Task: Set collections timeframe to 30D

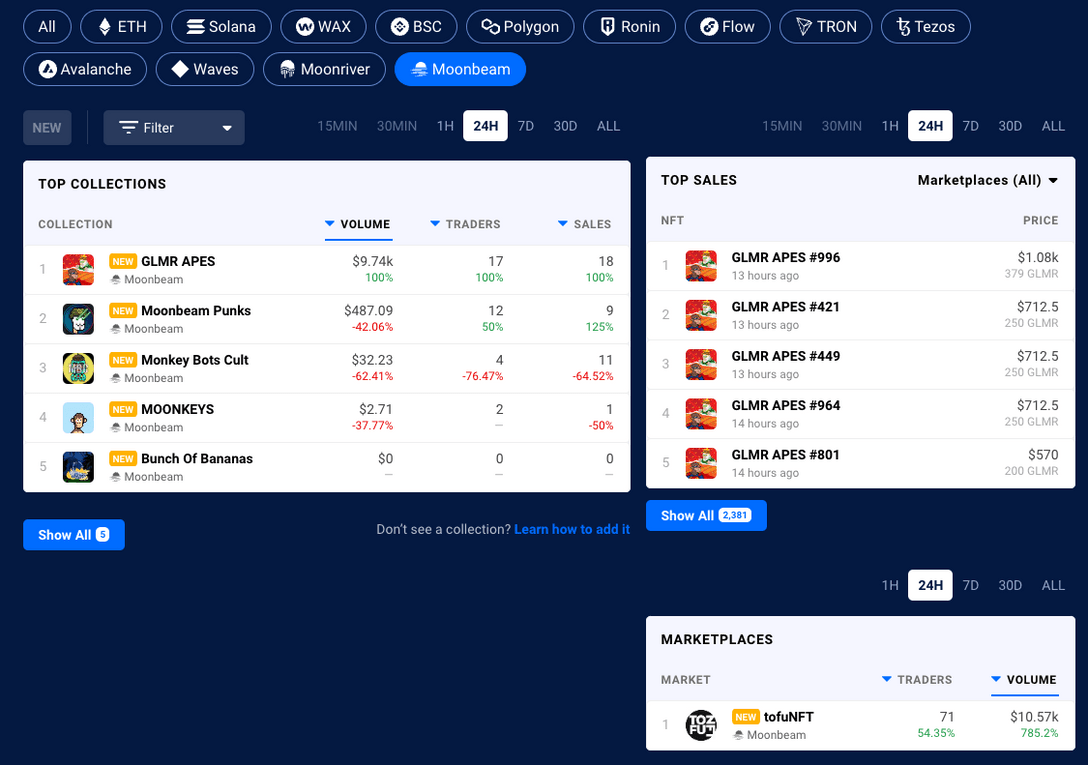Action: [566, 126]
